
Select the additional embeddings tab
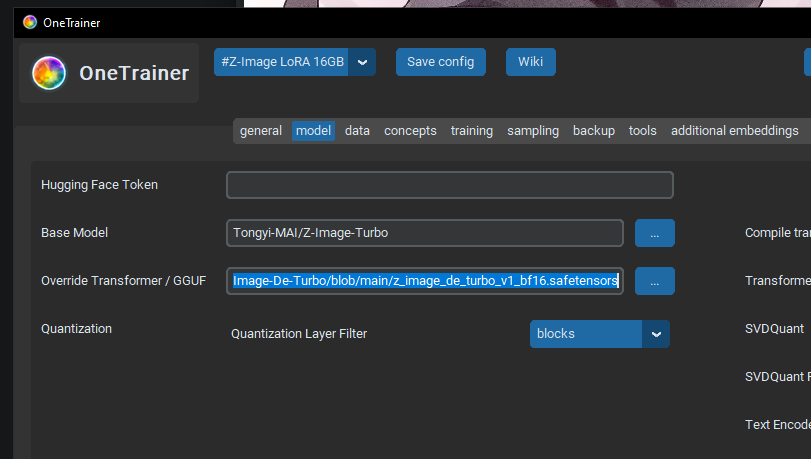(x=734, y=131)
